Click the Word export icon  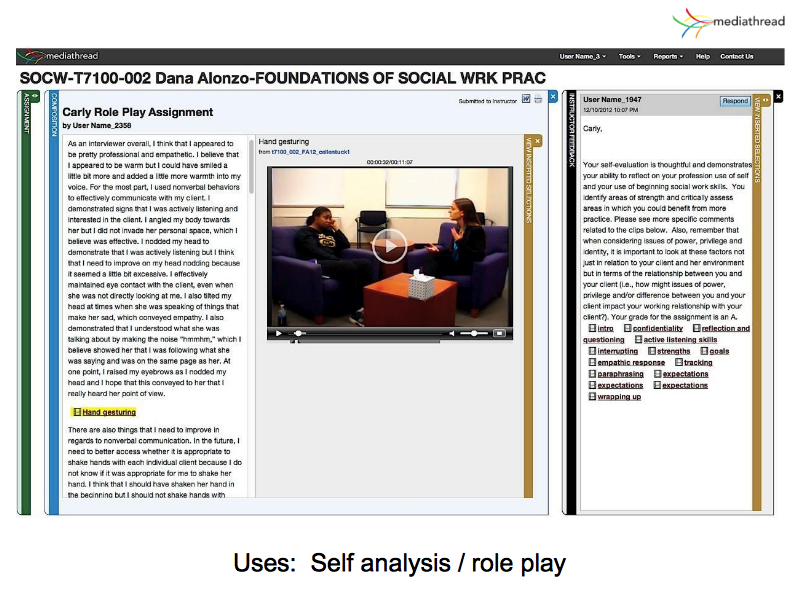click(526, 100)
